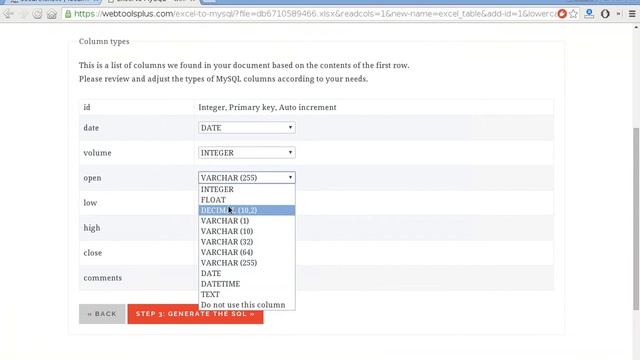Open the volume column type dropdown
This screenshot has width=640, height=360.
click(x=247, y=153)
